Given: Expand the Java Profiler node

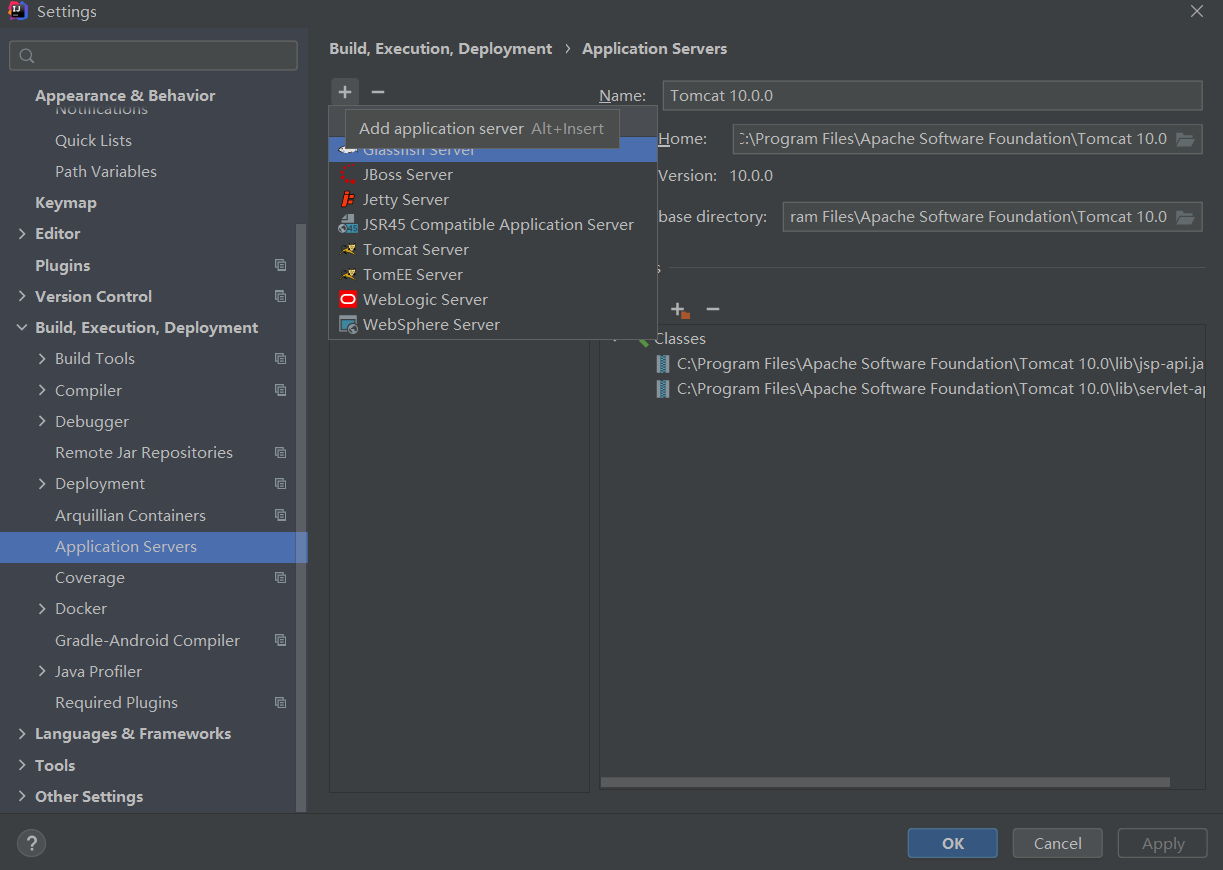Looking at the screenshot, I should [42, 672].
